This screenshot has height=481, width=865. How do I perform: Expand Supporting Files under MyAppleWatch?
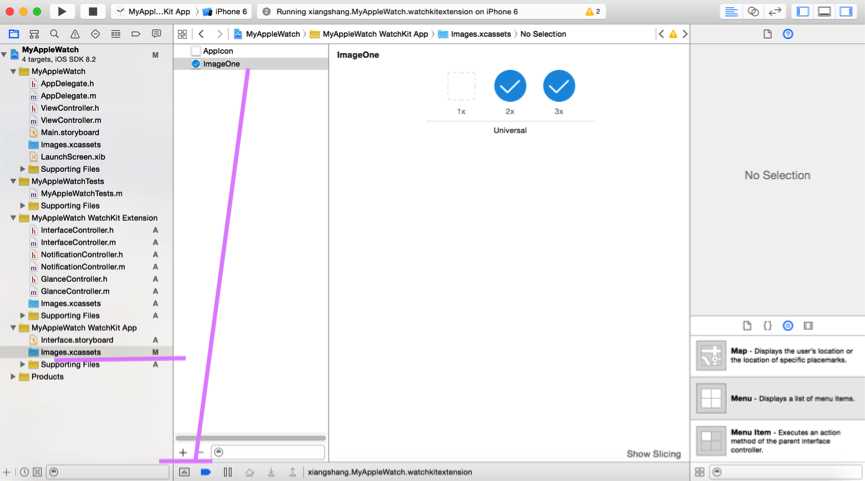click(x=23, y=169)
